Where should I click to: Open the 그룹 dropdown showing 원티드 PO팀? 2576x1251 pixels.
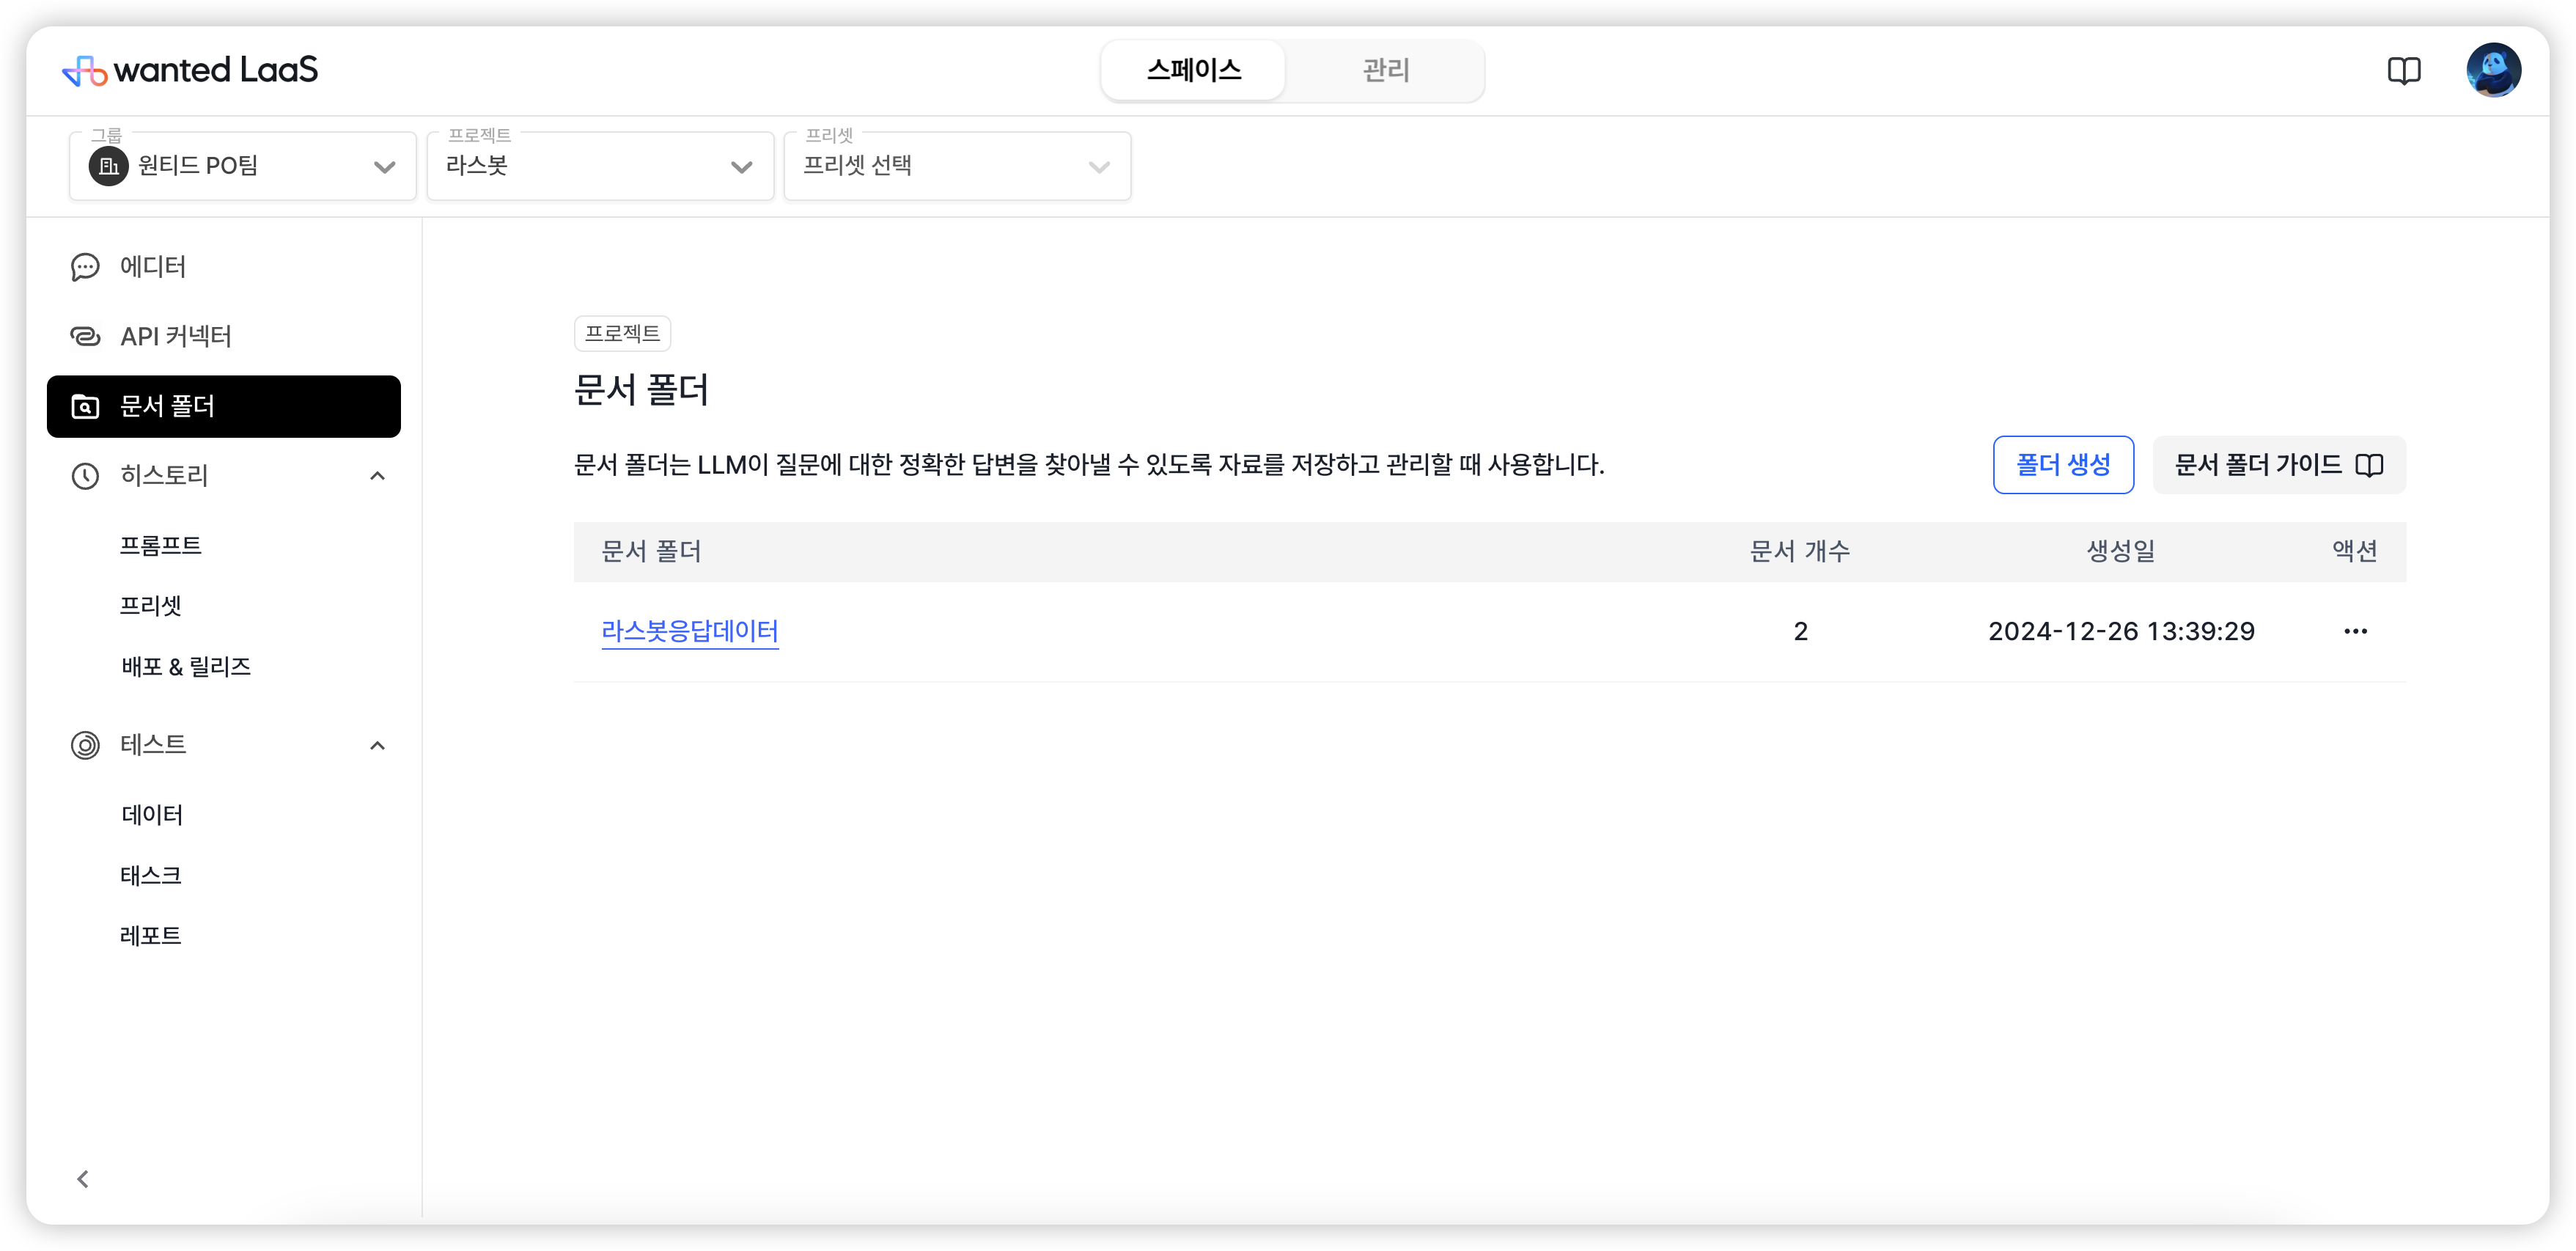tap(243, 166)
